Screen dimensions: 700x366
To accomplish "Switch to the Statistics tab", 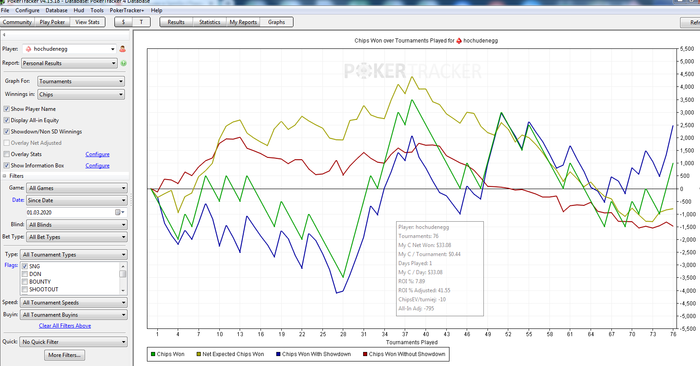I will (x=210, y=22).
